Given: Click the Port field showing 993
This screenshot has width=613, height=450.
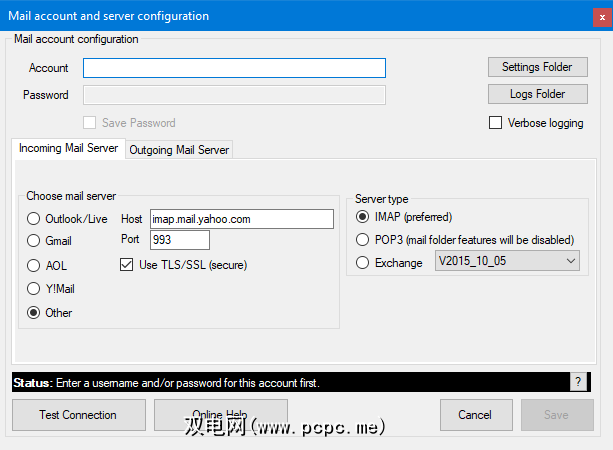Looking at the screenshot, I should 180,240.
